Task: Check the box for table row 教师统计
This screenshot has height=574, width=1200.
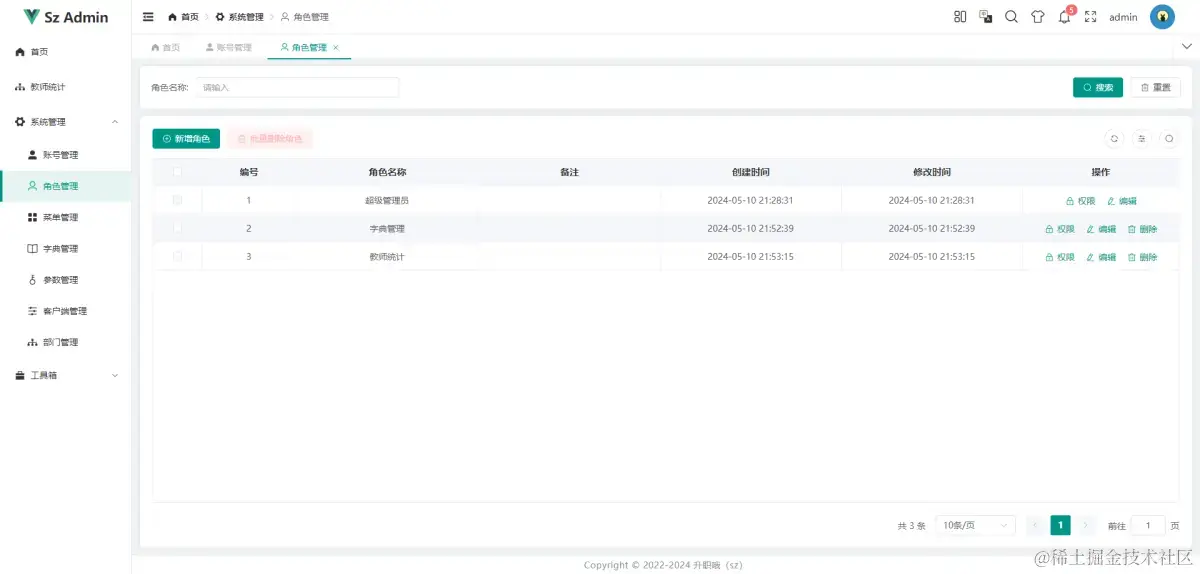Action: click(178, 257)
